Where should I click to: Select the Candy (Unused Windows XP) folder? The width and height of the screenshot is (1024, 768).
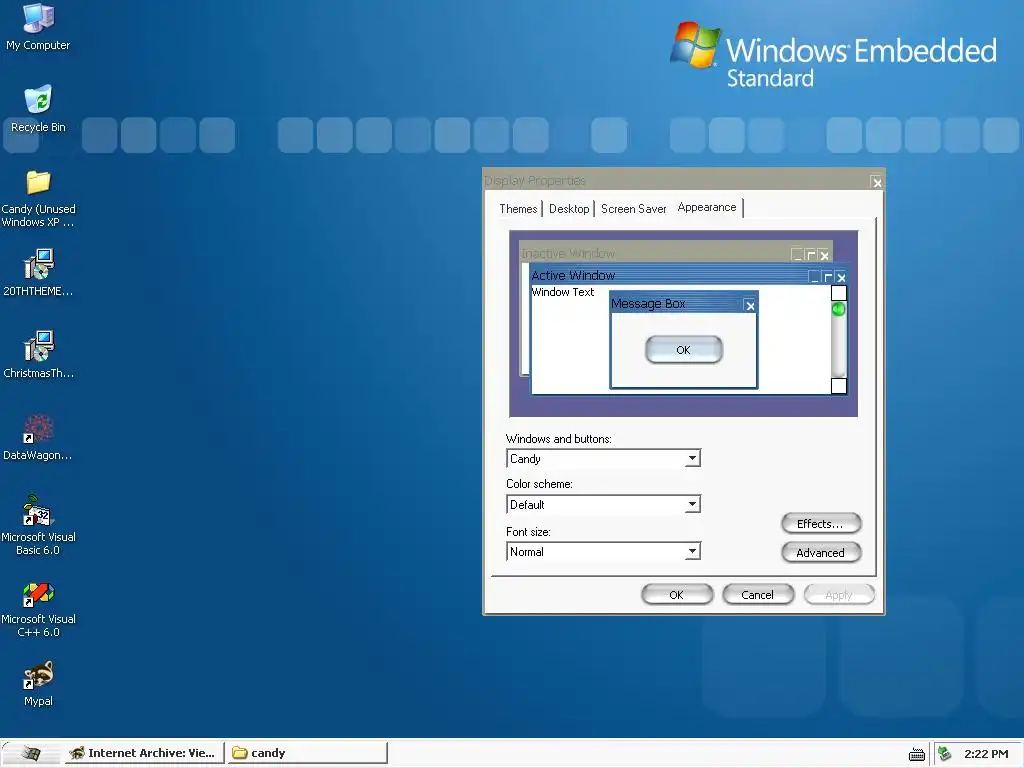[38, 199]
